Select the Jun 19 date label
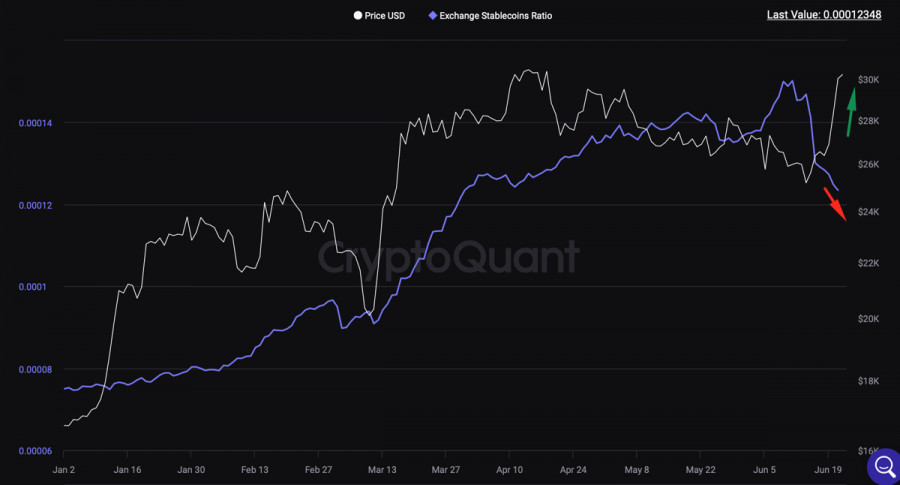Viewport: 900px width, 485px height. 830,469
